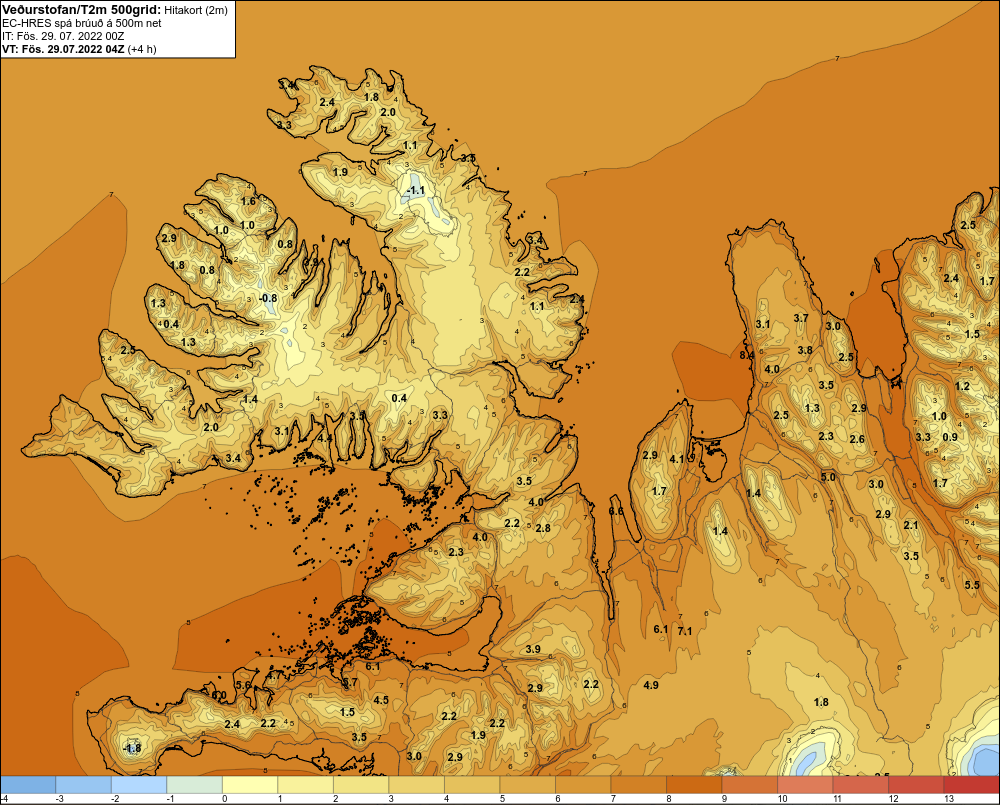
Task: Click the '0.9' temperature value
Action: coord(950,437)
